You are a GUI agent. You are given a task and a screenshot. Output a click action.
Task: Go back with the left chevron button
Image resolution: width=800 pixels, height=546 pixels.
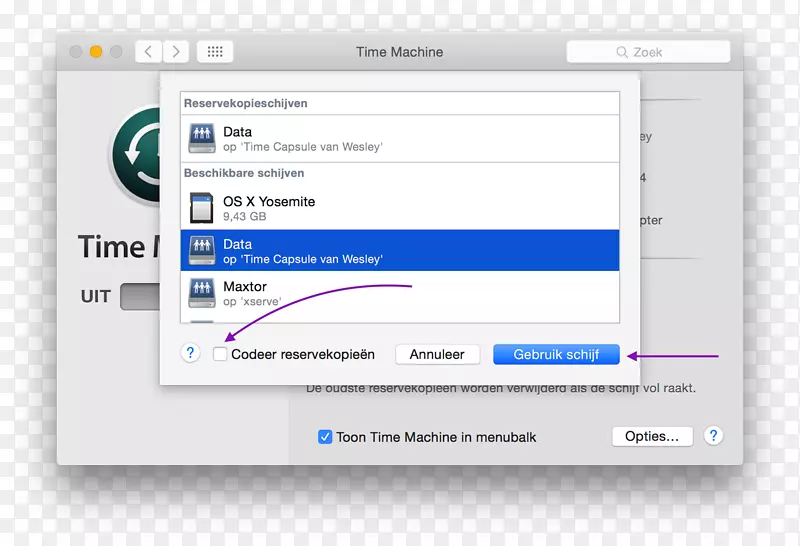tap(148, 52)
